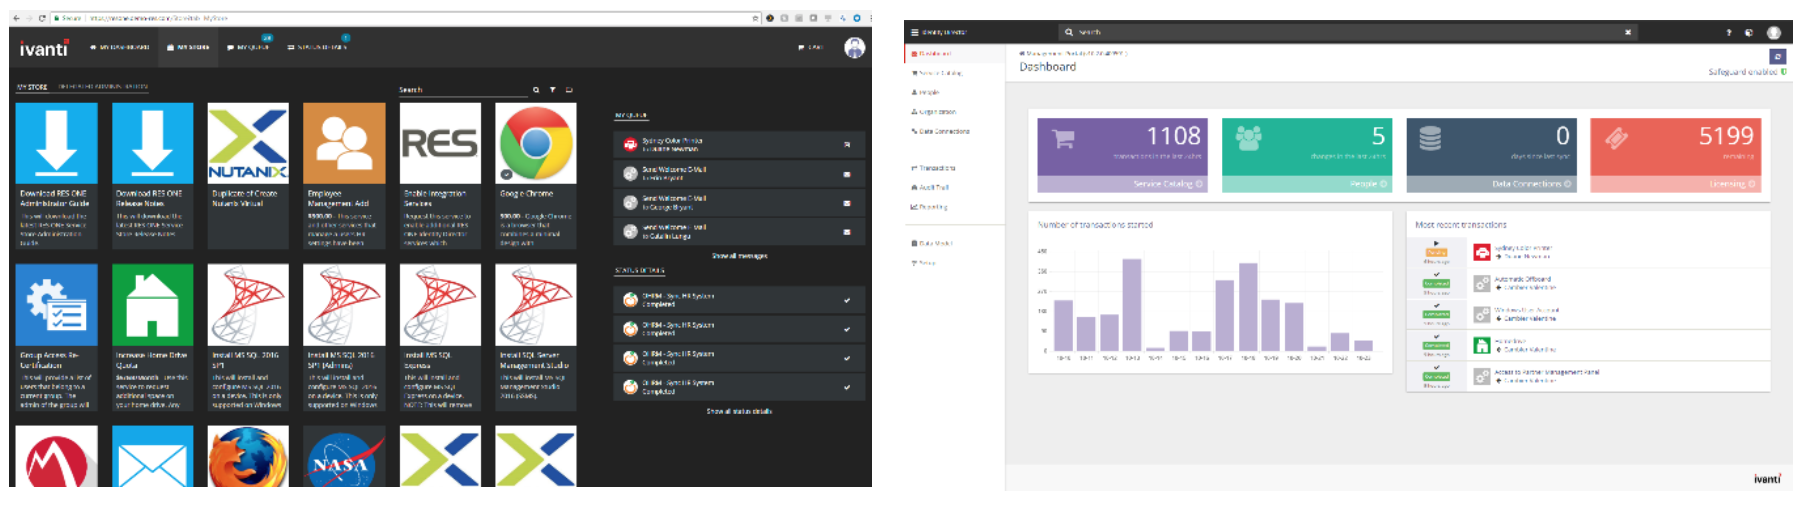The image size is (1802, 523).
Task: Toggle the hamburger menu in dashboard window
Action: coord(914,32)
